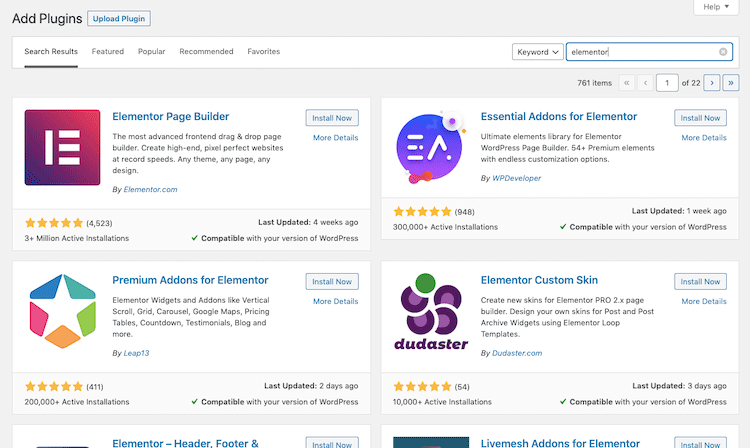The width and height of the screenshot is (750, 448).
Task: Jump to last page of results
Action: (730, 83)
